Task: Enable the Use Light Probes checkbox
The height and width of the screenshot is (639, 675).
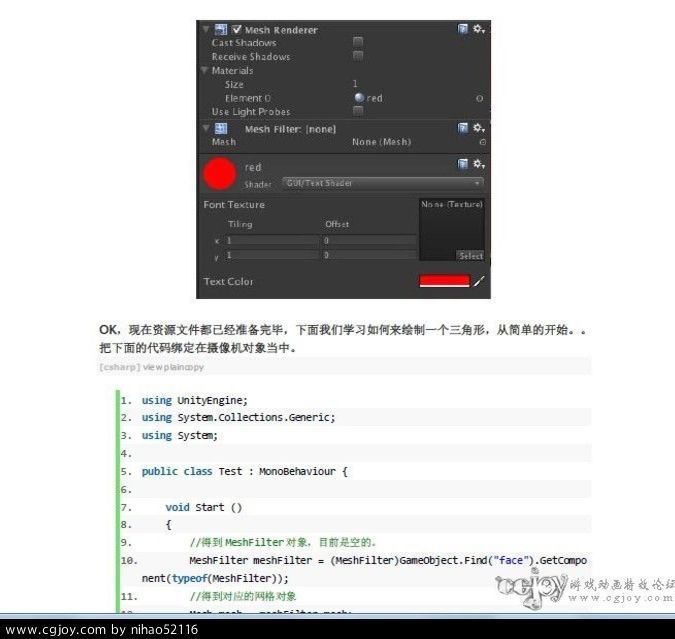Action: pyautogui.click(x=358, y=111)
